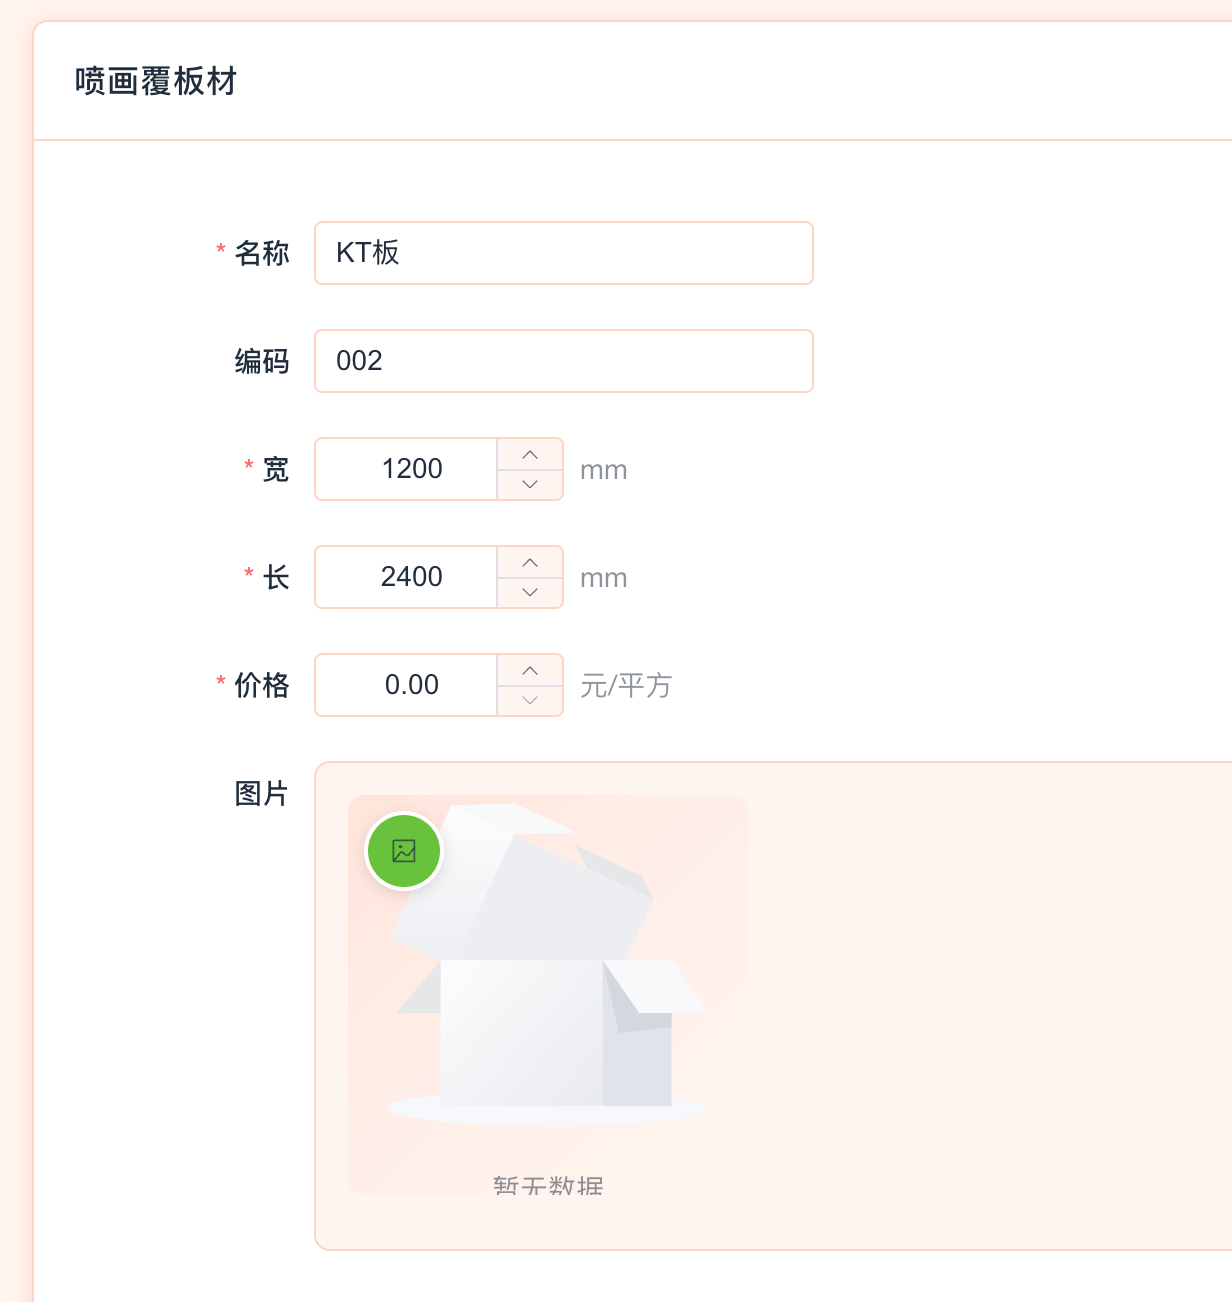
Task: Focus the 名称 field containing KT板
Action: (563, 253)
